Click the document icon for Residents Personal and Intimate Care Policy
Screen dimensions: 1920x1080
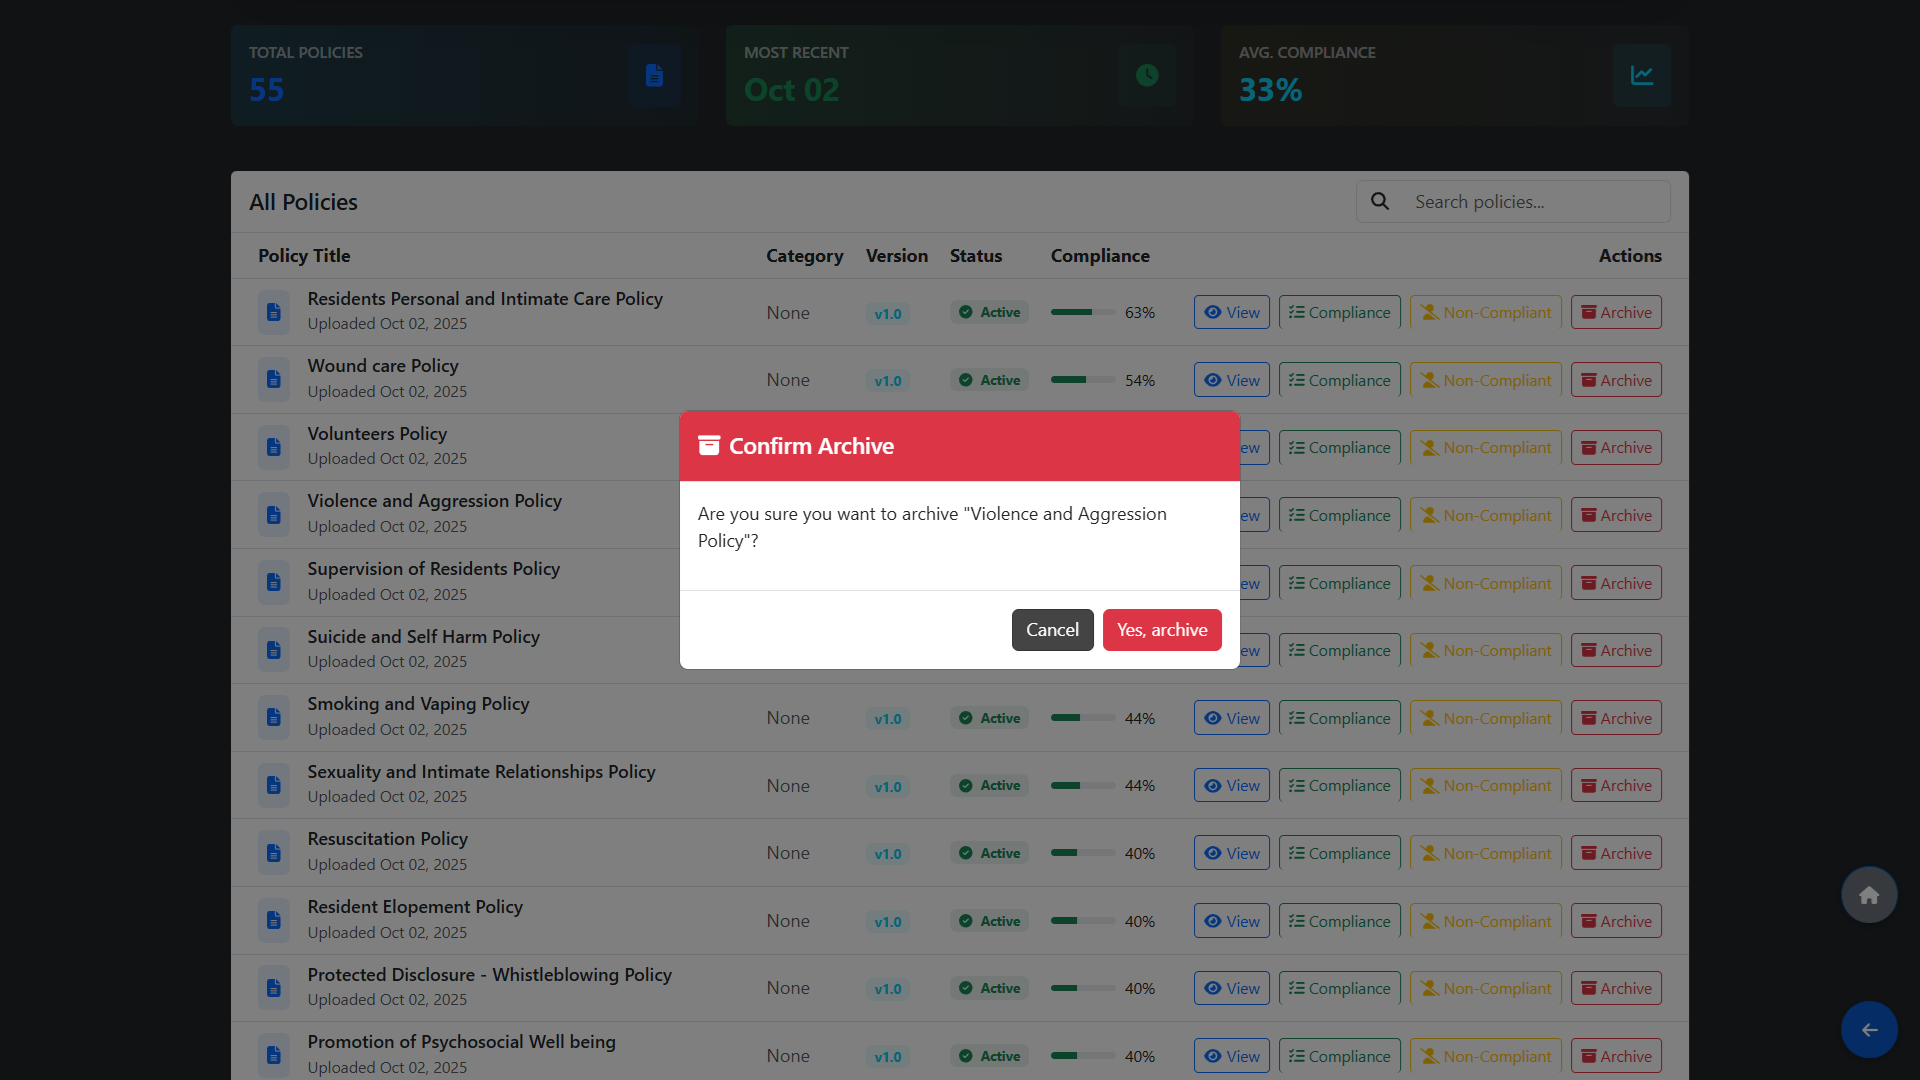274,312
